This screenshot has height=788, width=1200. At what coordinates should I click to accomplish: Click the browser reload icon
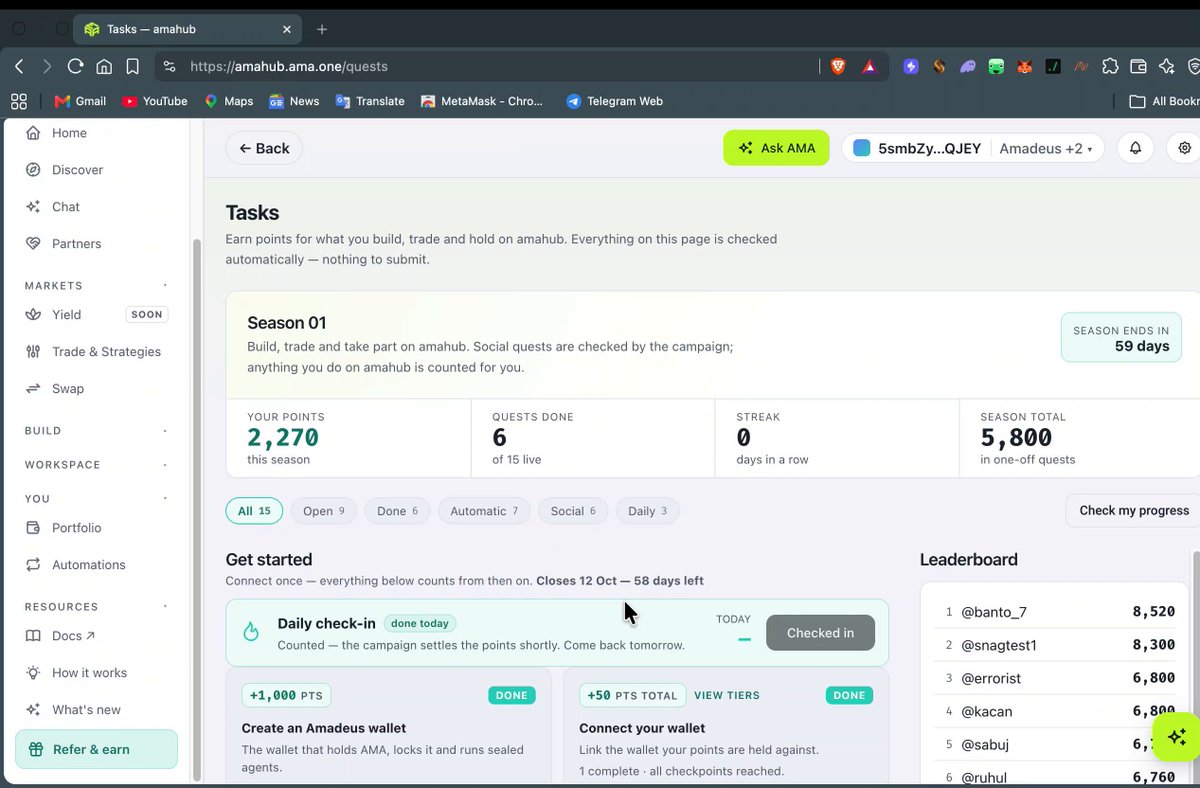[x=75, y=66]
